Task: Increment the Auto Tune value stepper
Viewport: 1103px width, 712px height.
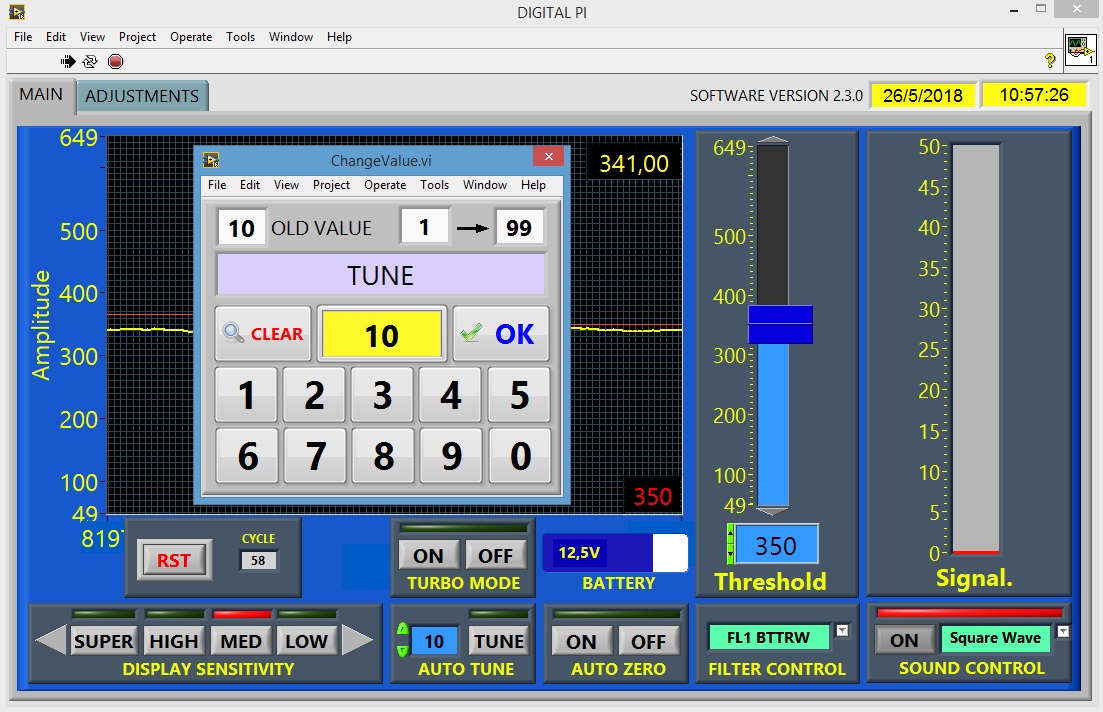Action: (x=403, y=630)
